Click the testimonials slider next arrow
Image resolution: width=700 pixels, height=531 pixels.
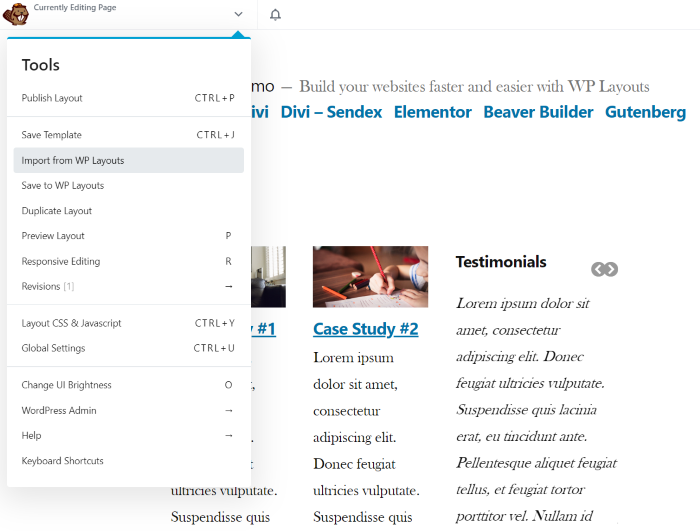point(612,269)
